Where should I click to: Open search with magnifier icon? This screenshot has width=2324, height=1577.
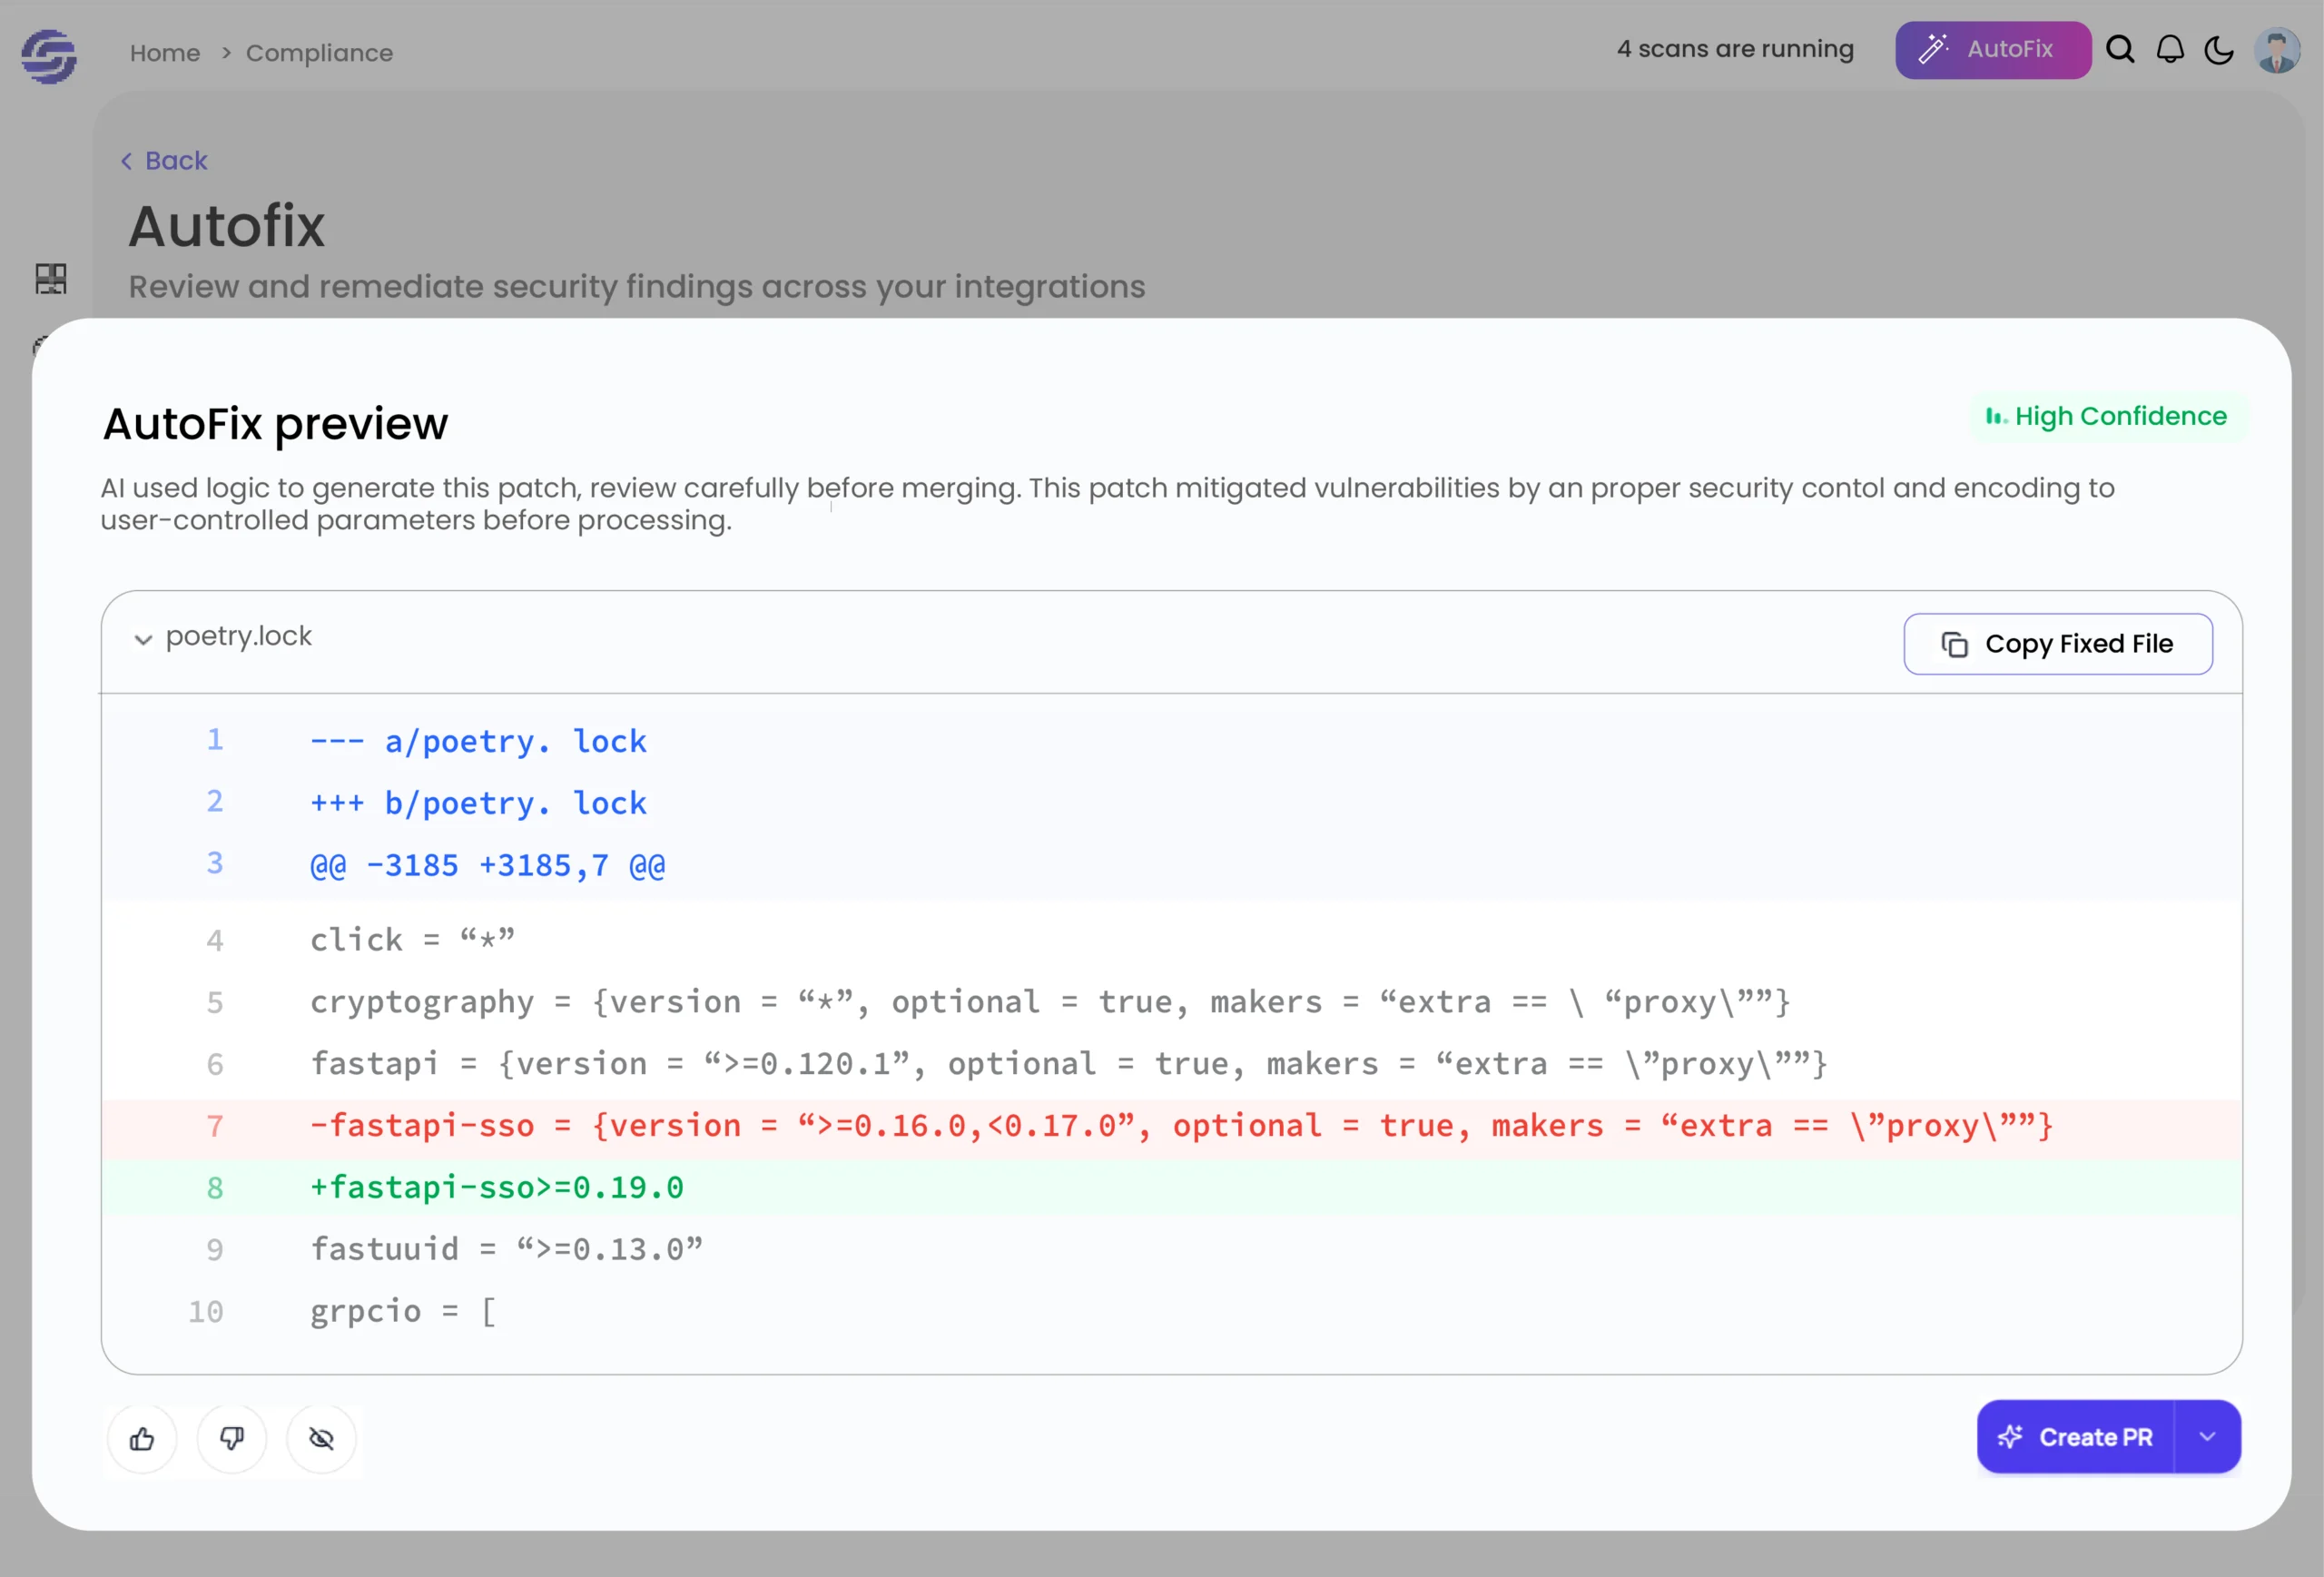pyautogui.click(x=2120, y=50)
